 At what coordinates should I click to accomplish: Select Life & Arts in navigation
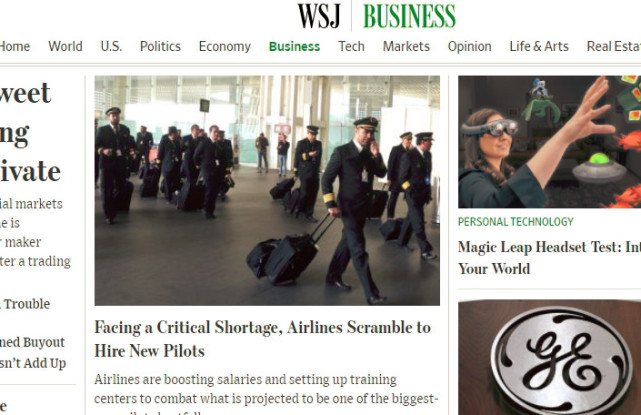tap(539, 46)
